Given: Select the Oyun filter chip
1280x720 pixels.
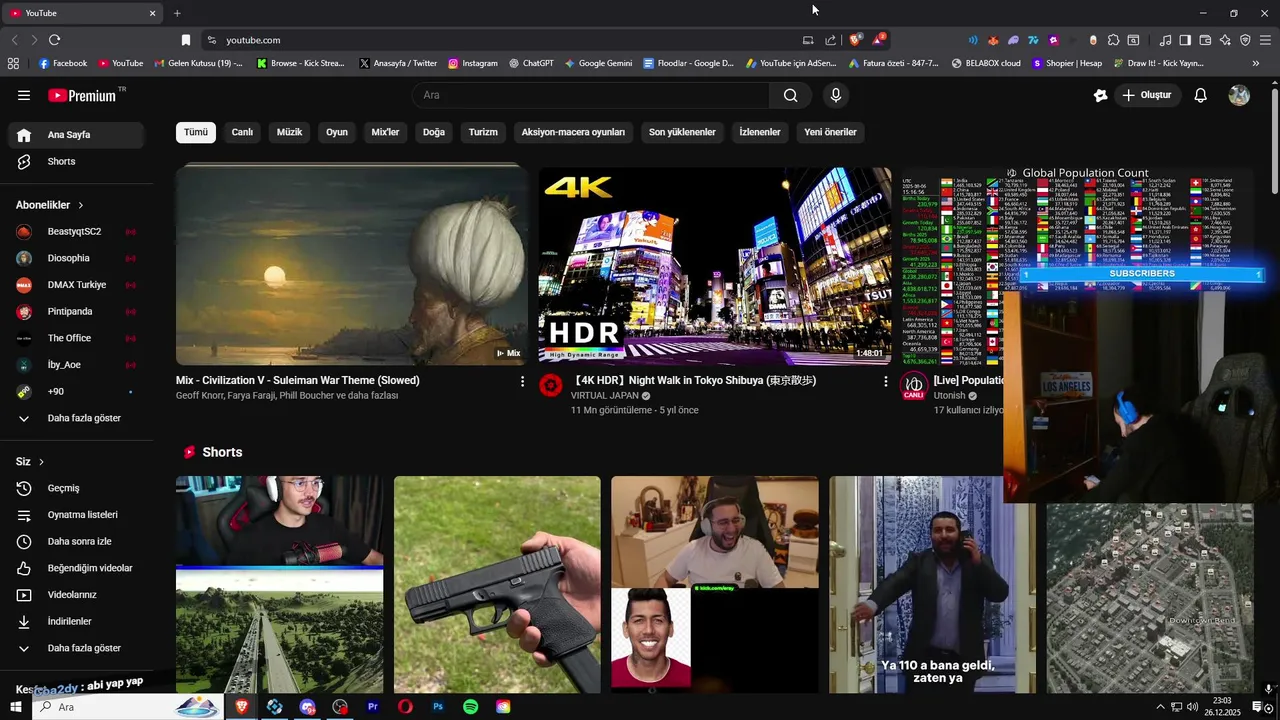Looking at the screenshot, I should [x=337, y=132].
